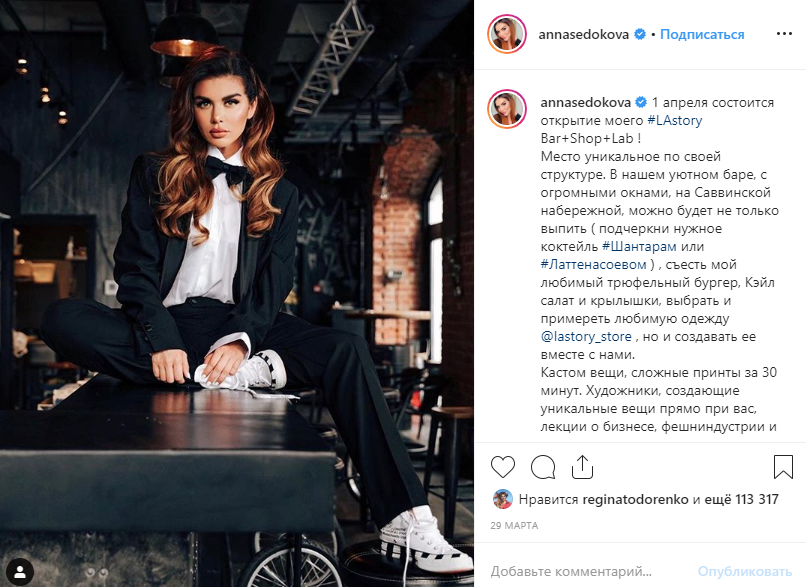Open the #Латтенасоевом hashtag
The height and width of the screenshot is (587, 806).
tap(593, 264)
